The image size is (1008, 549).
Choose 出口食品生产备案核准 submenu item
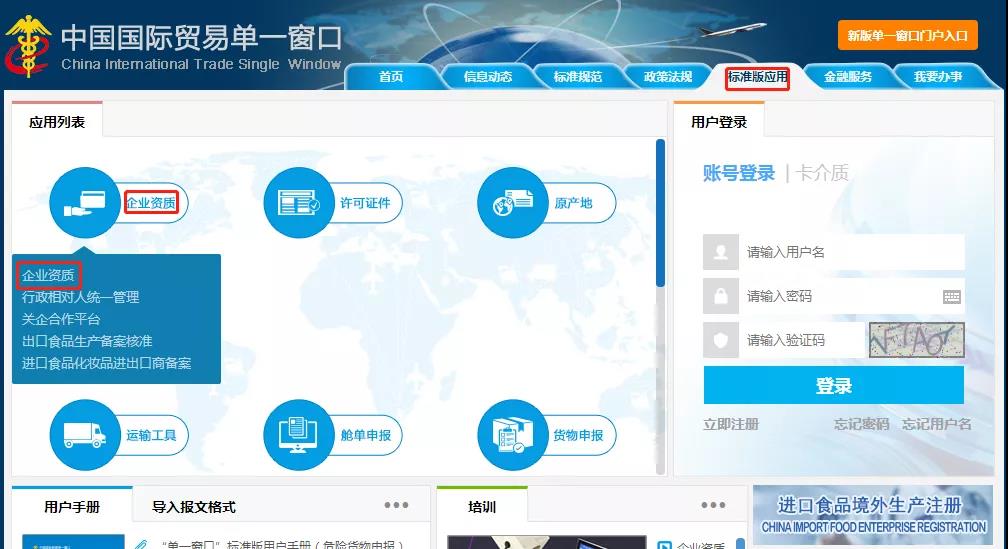click(87, 341)
